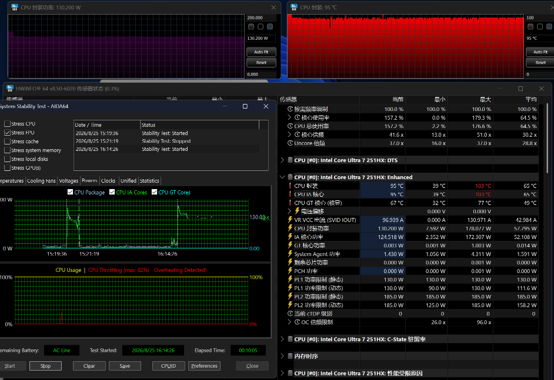The image size is (554, 380).
Task: Click HWiNFO icon in CPU temperature graph title bar
Action: coord(294,7)
